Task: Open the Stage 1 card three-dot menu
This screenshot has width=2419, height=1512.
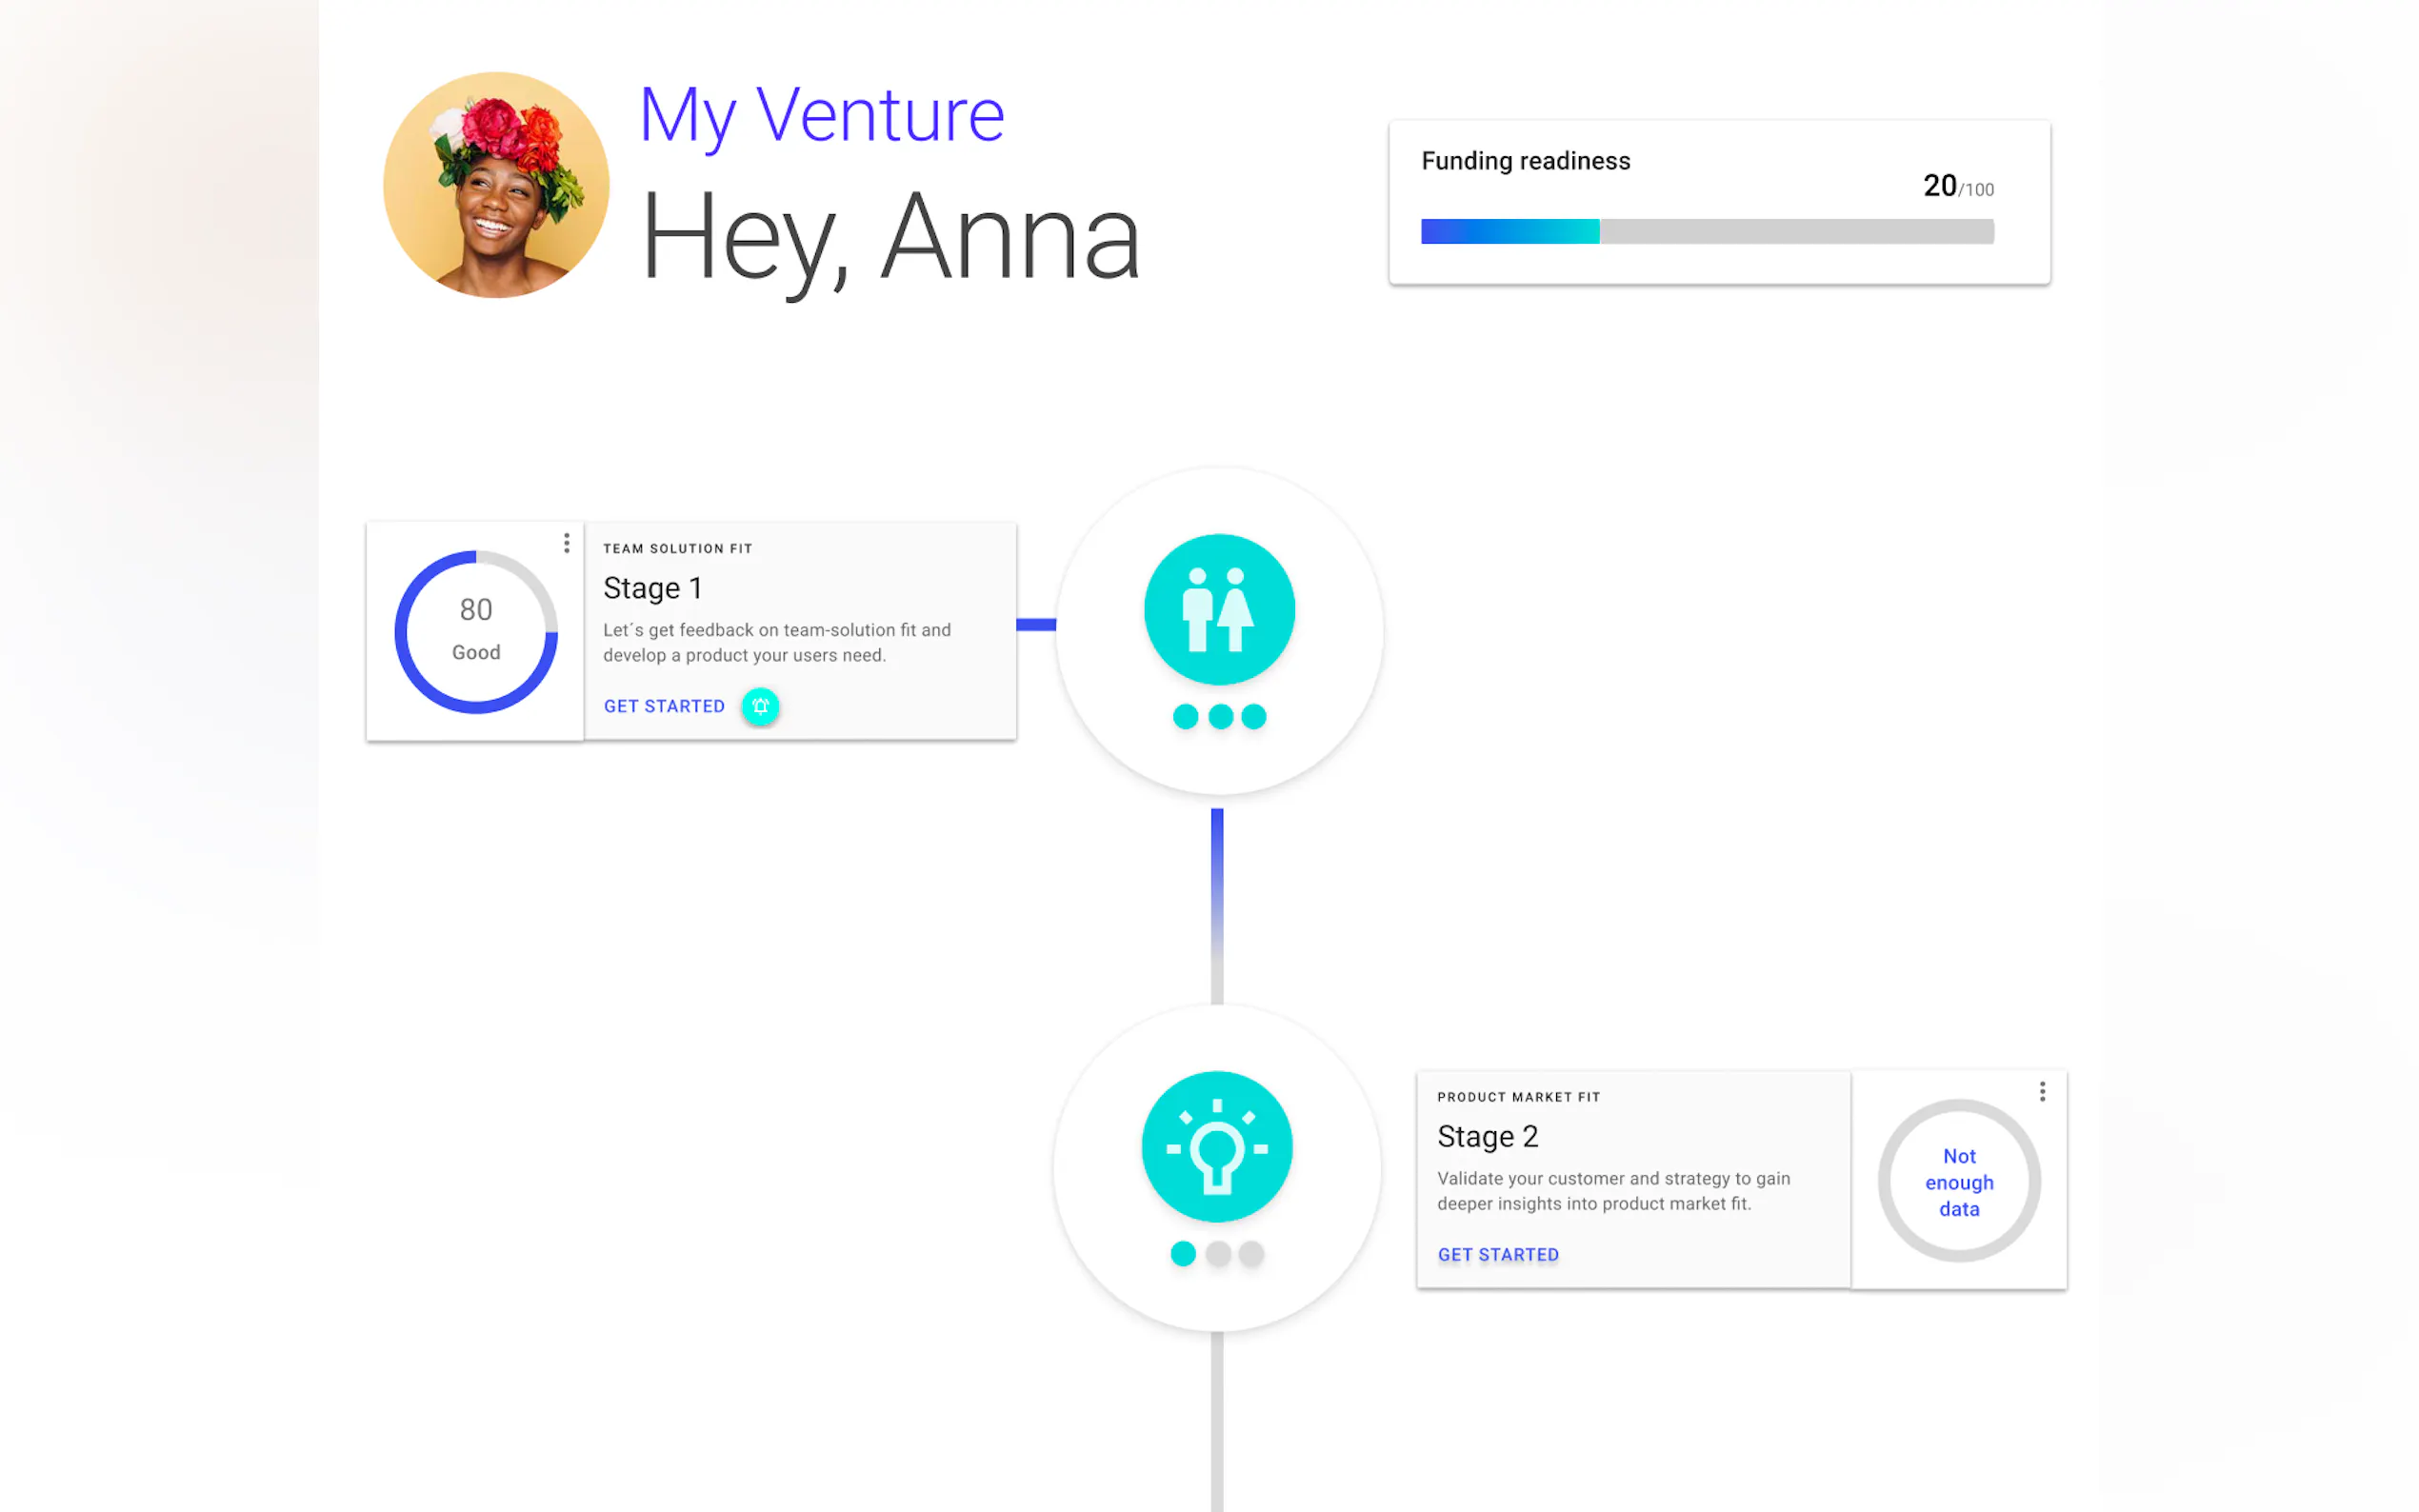Action: [566, 542]
